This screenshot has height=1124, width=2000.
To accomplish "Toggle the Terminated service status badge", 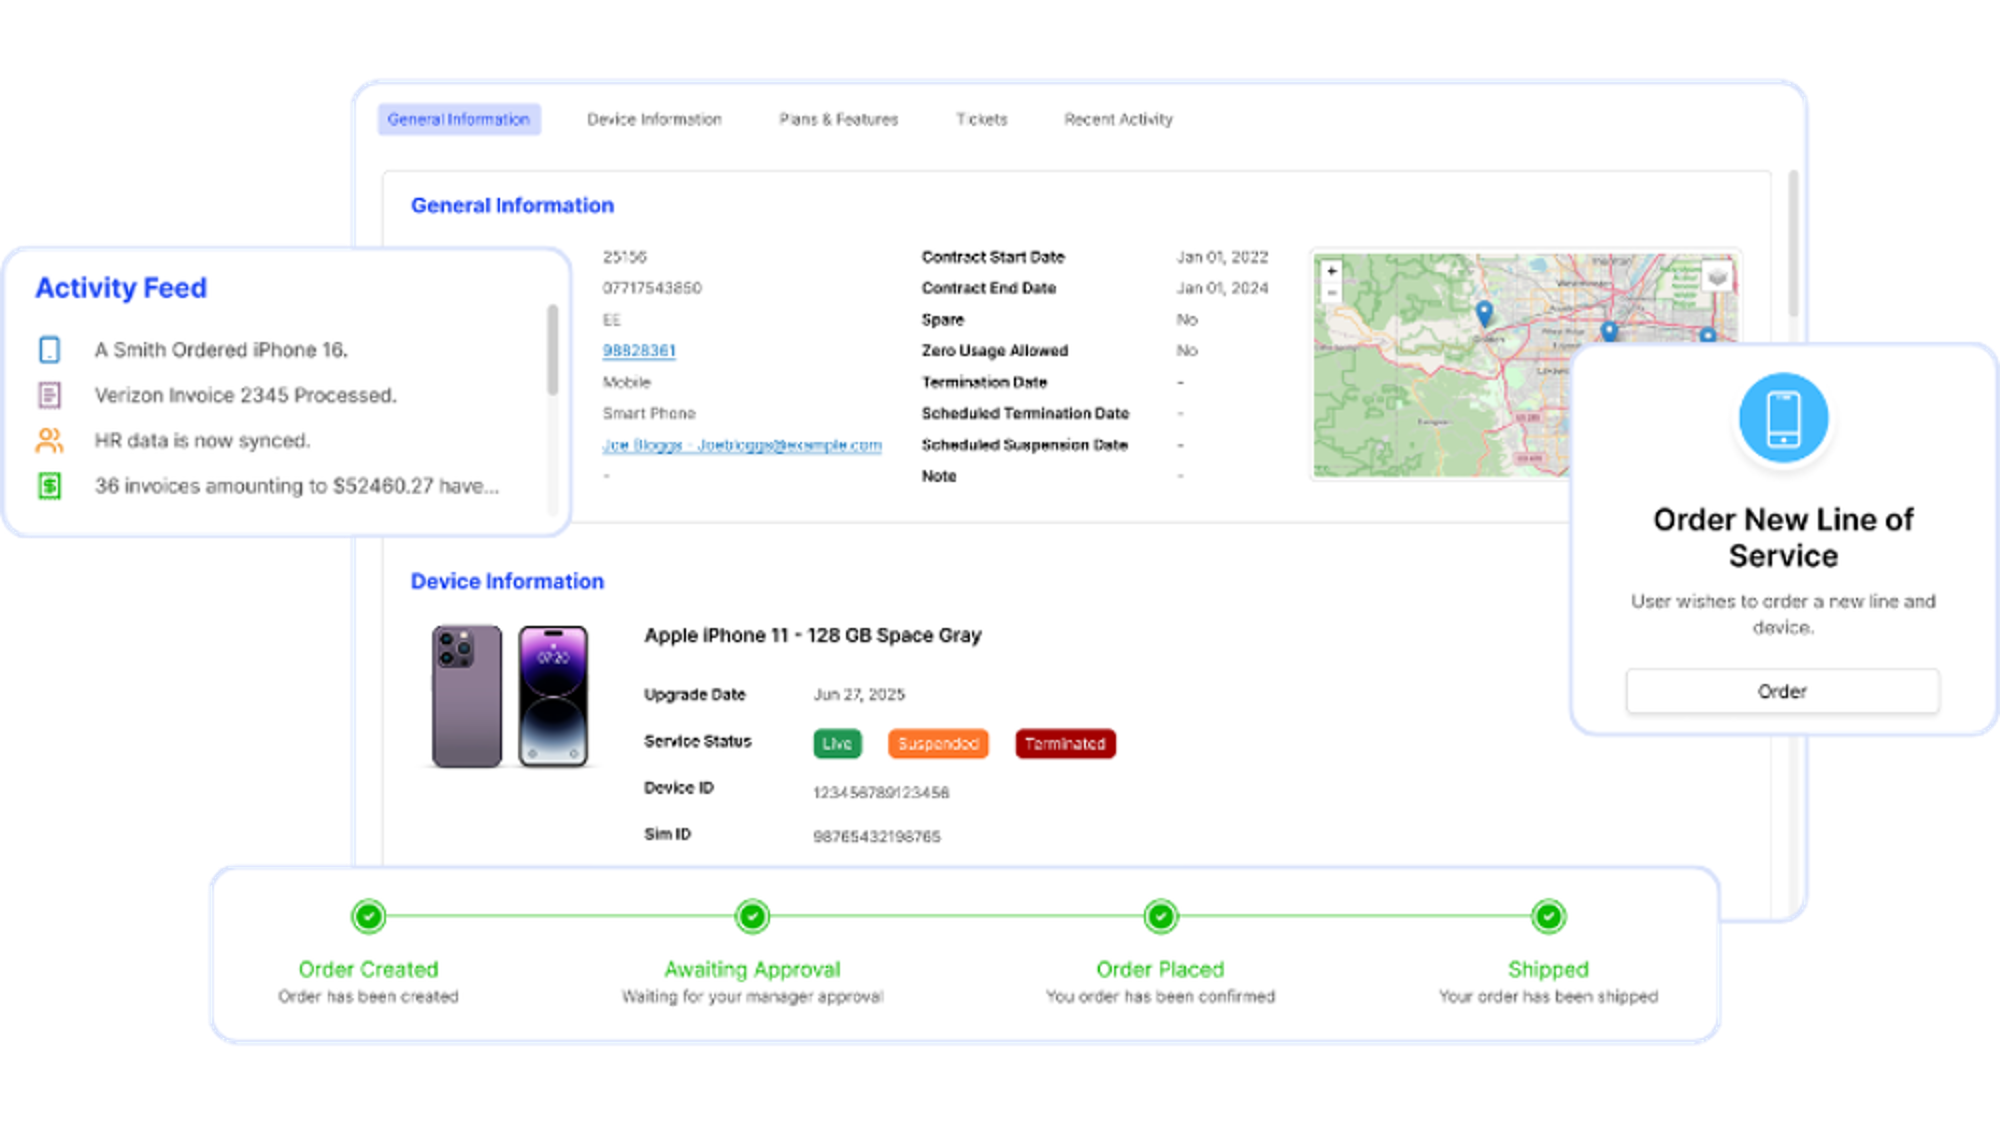I will click(1065, 744).
